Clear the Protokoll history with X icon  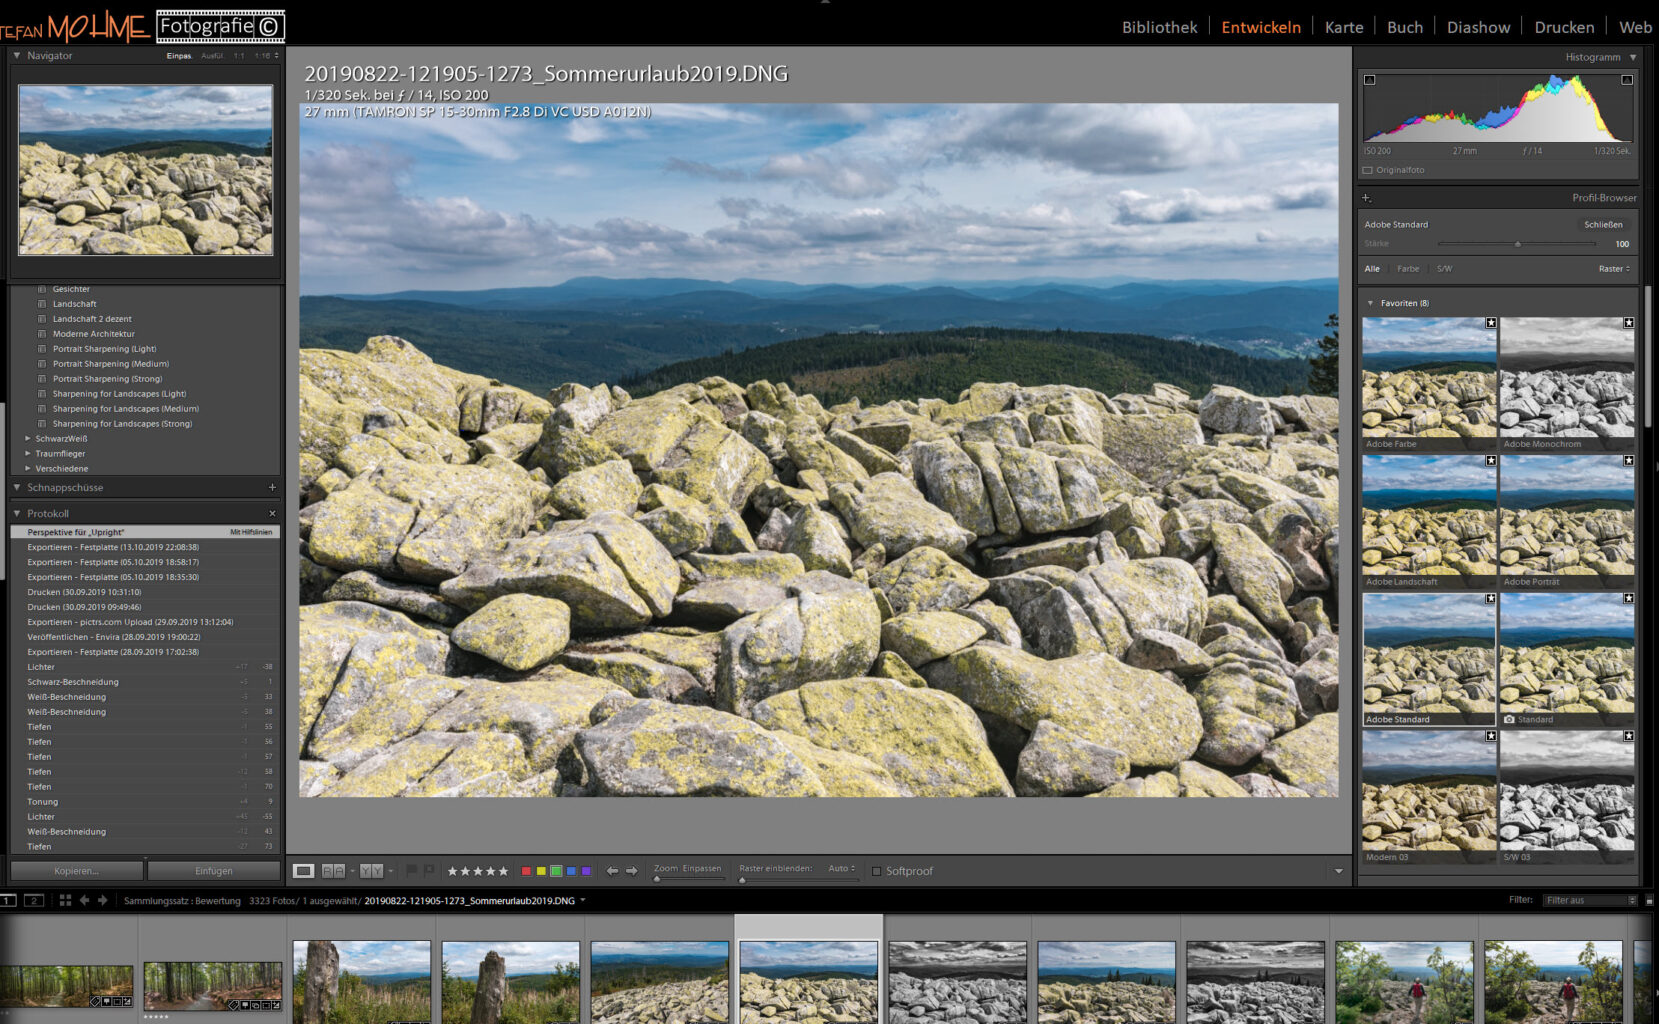click(x=272, y=514)
